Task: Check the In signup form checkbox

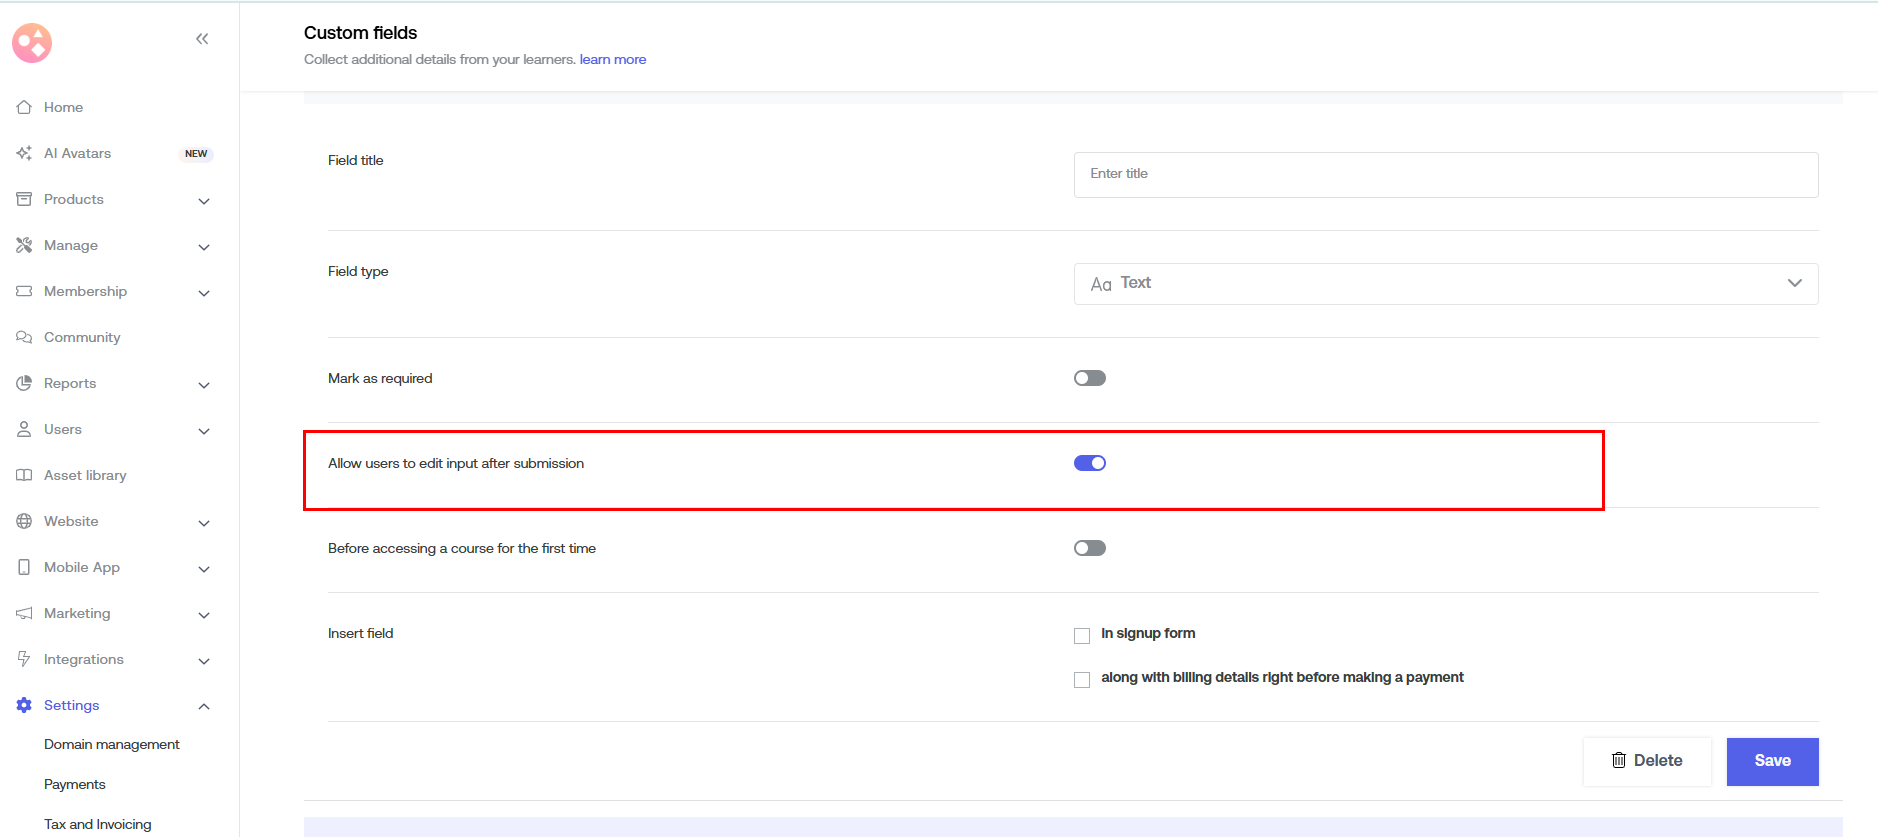Action: point(1082,636)
